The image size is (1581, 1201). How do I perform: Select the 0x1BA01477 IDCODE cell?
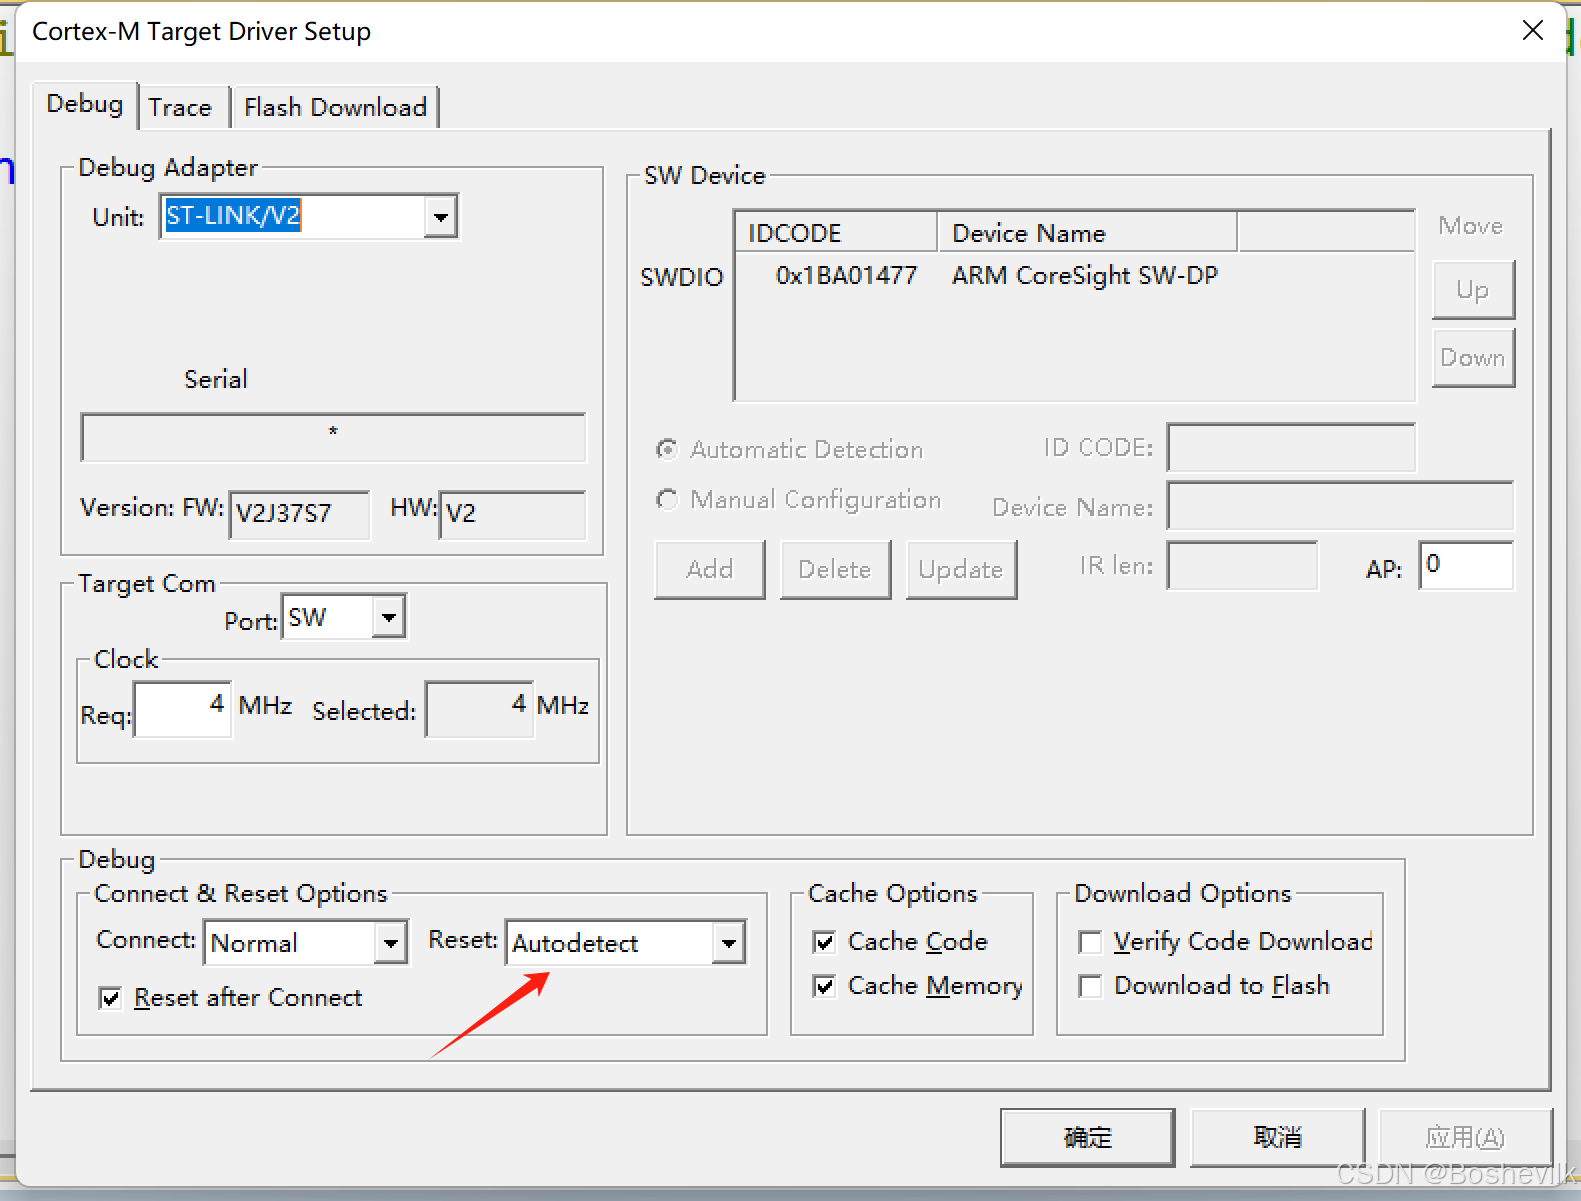point(846,276)
